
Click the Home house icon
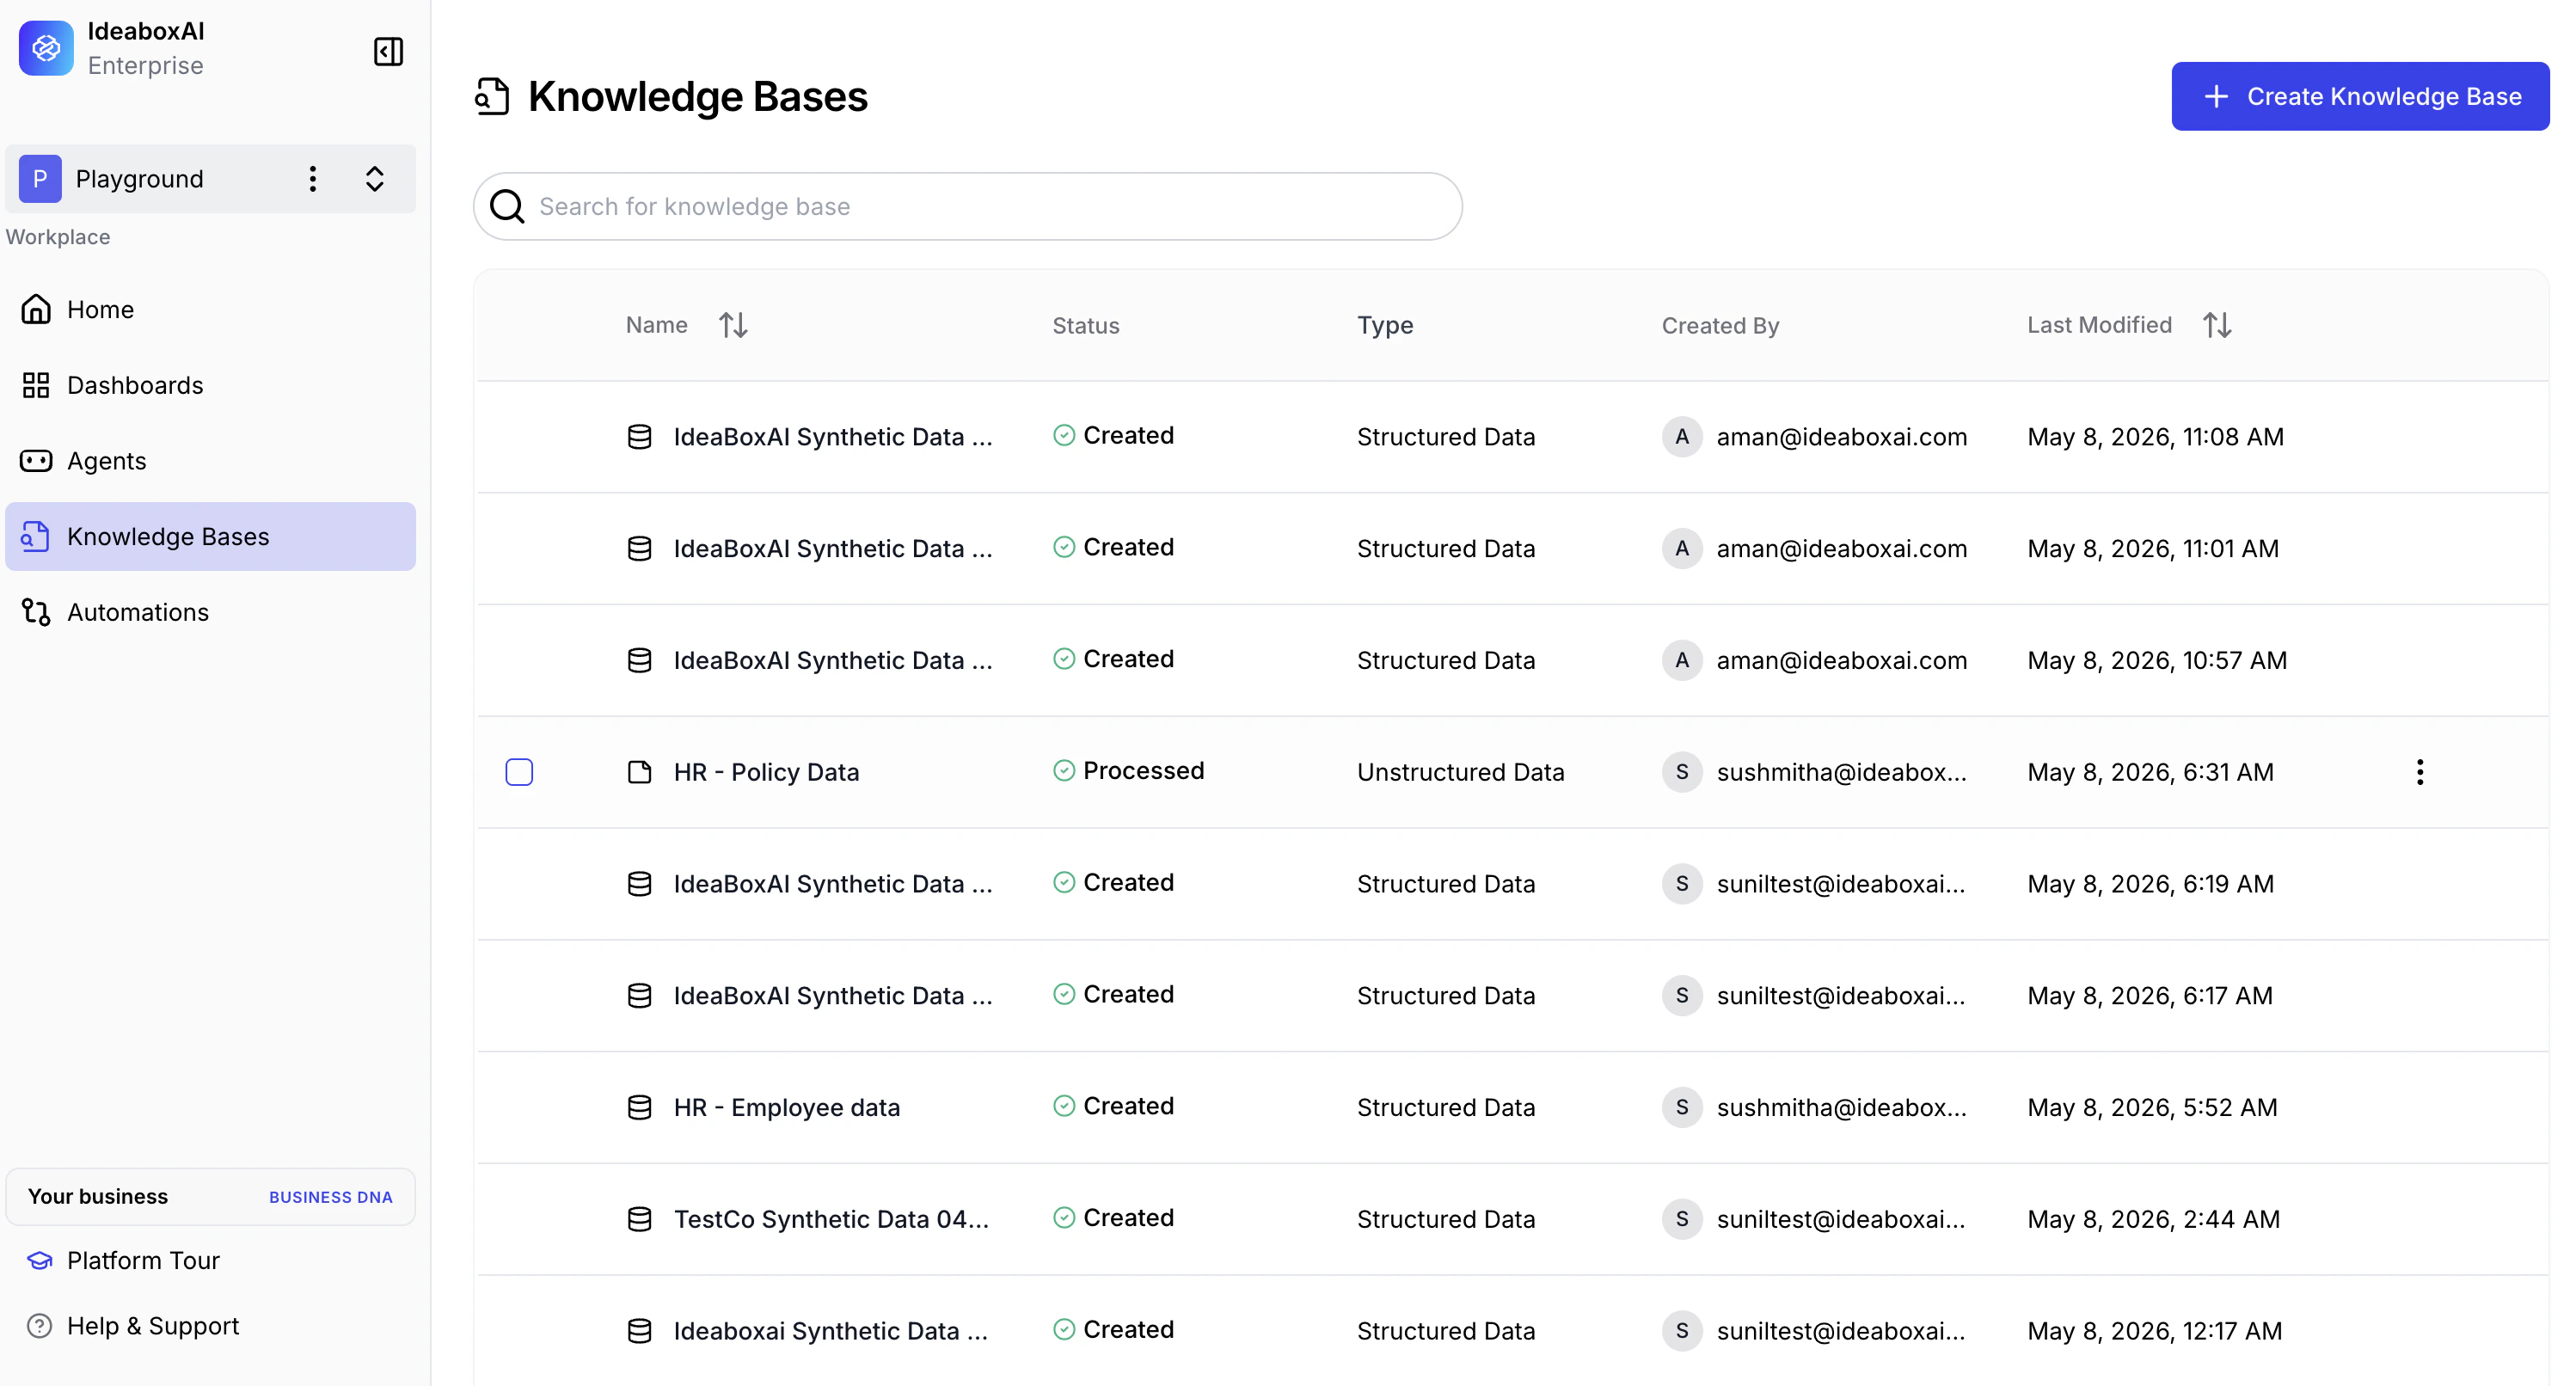pos(36,310)
